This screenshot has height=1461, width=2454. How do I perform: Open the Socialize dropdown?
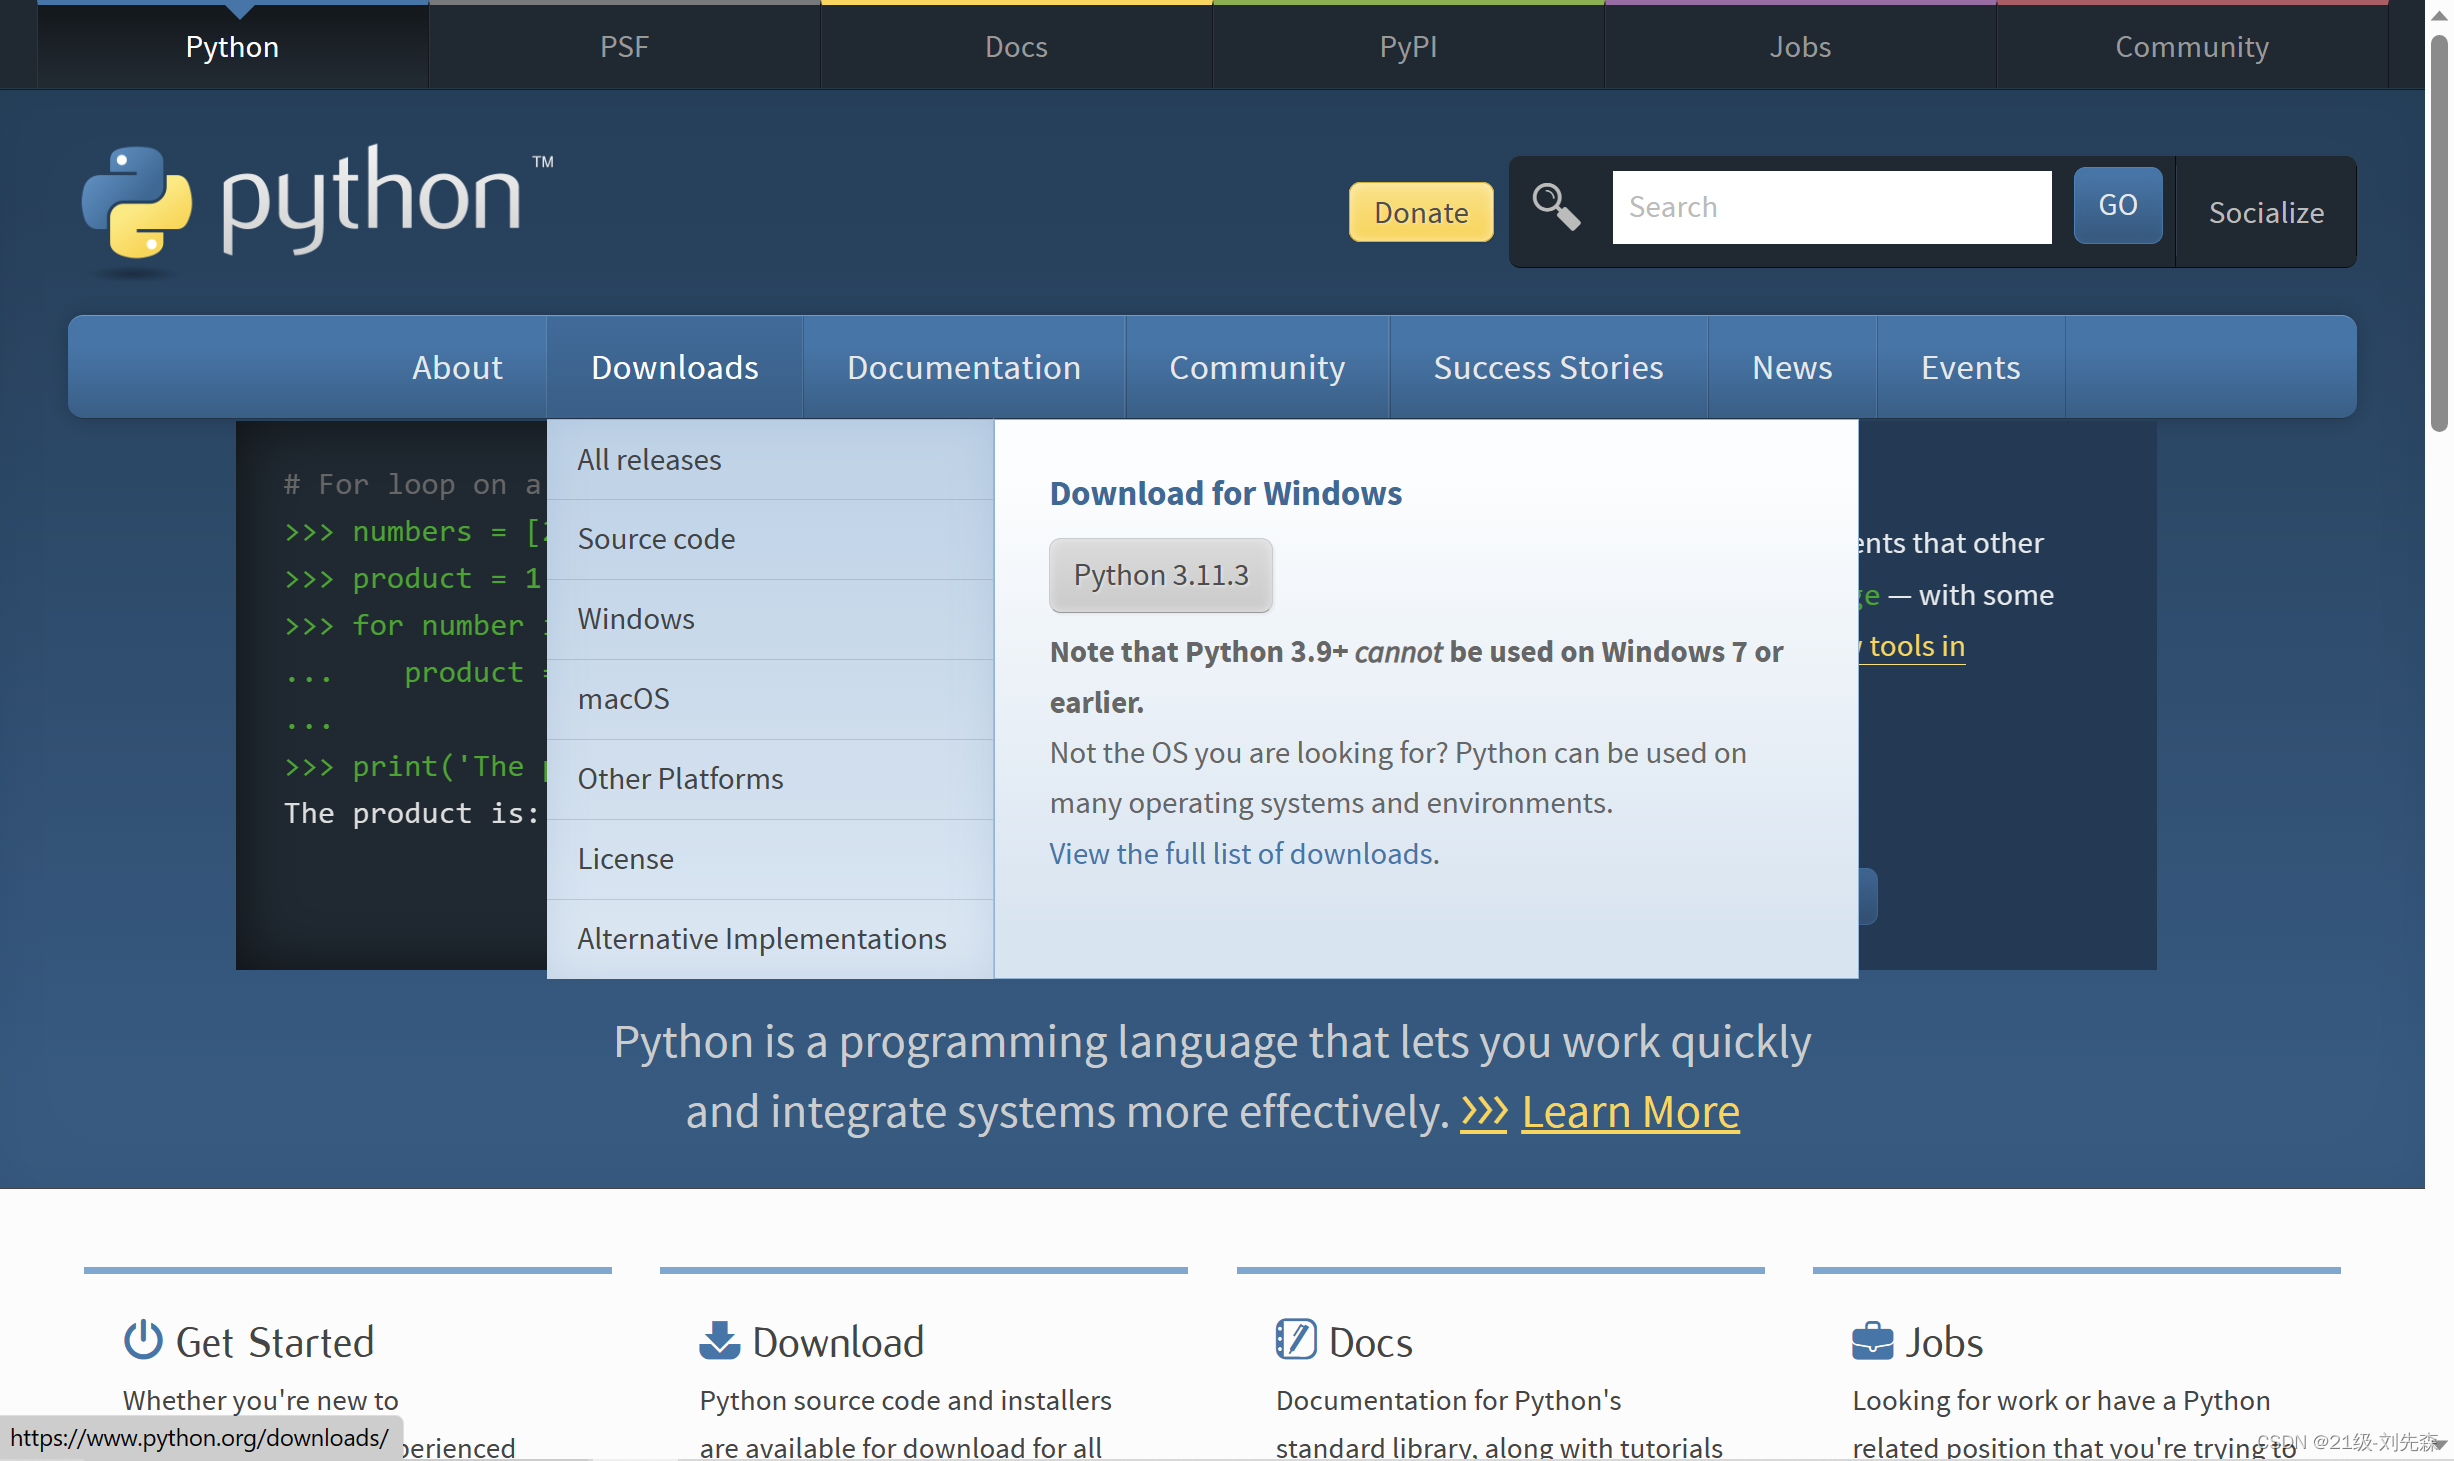click(x=2265, y=212)
